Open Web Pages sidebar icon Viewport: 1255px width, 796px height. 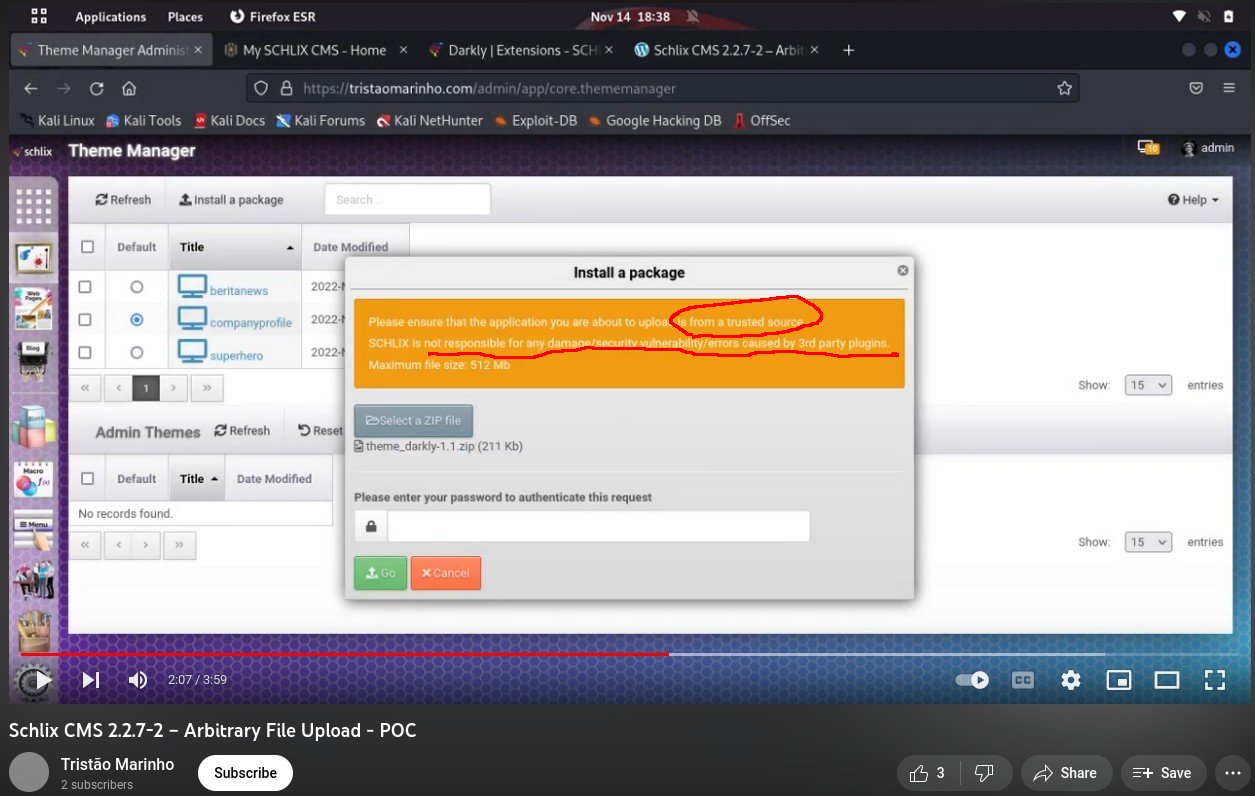click(33, 309)
